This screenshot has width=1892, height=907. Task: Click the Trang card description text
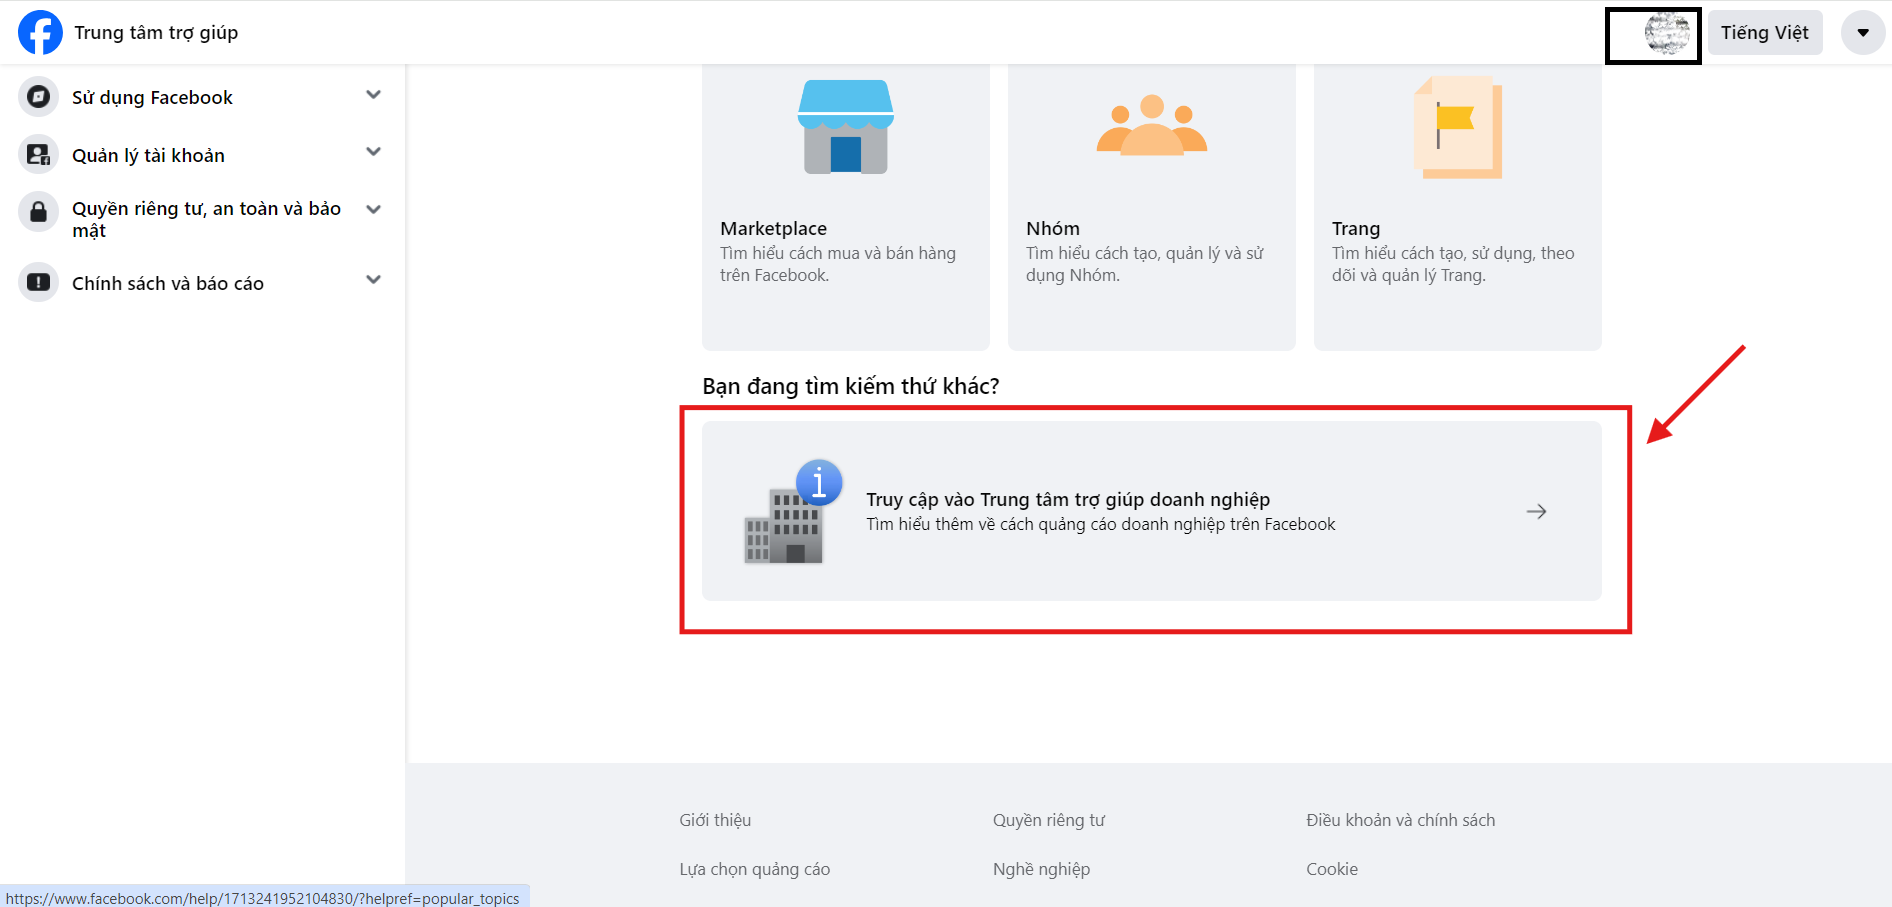(x=1453, y=264)
